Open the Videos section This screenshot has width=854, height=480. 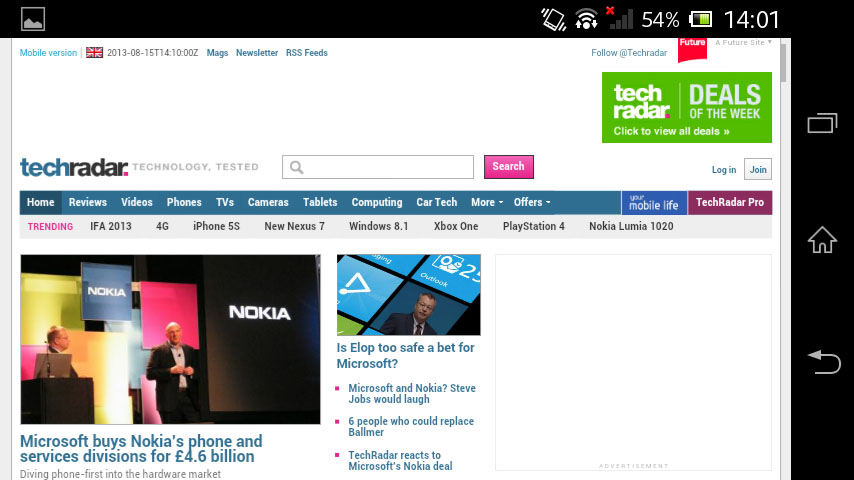pyautogui.click(x=137, y=202)
